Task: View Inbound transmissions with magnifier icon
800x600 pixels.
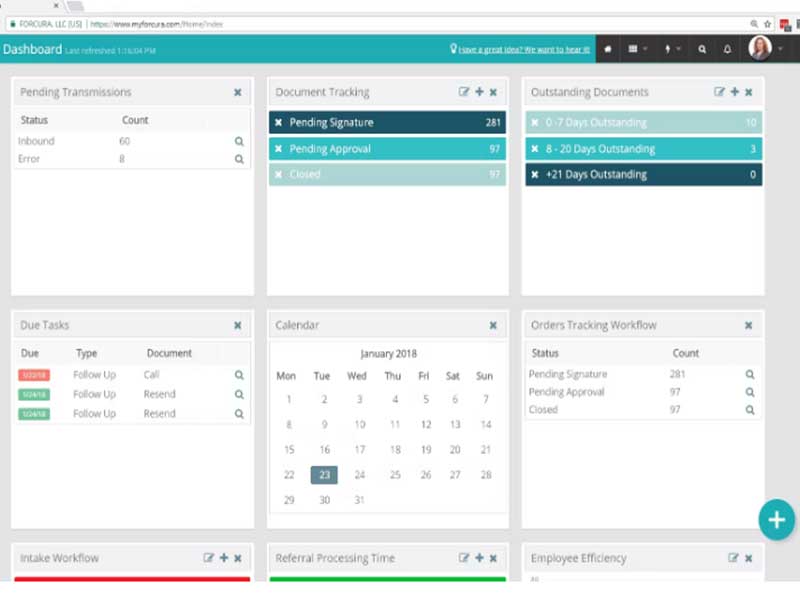Action: click(x=239, y=141)
